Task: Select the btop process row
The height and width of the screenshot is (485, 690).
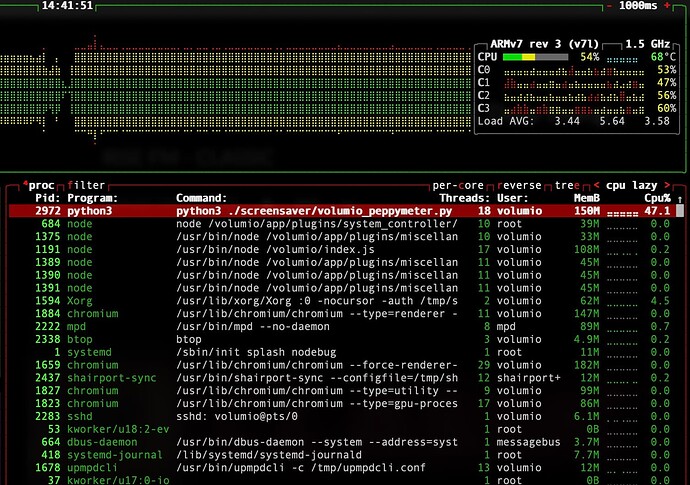Action: [342, 339]
